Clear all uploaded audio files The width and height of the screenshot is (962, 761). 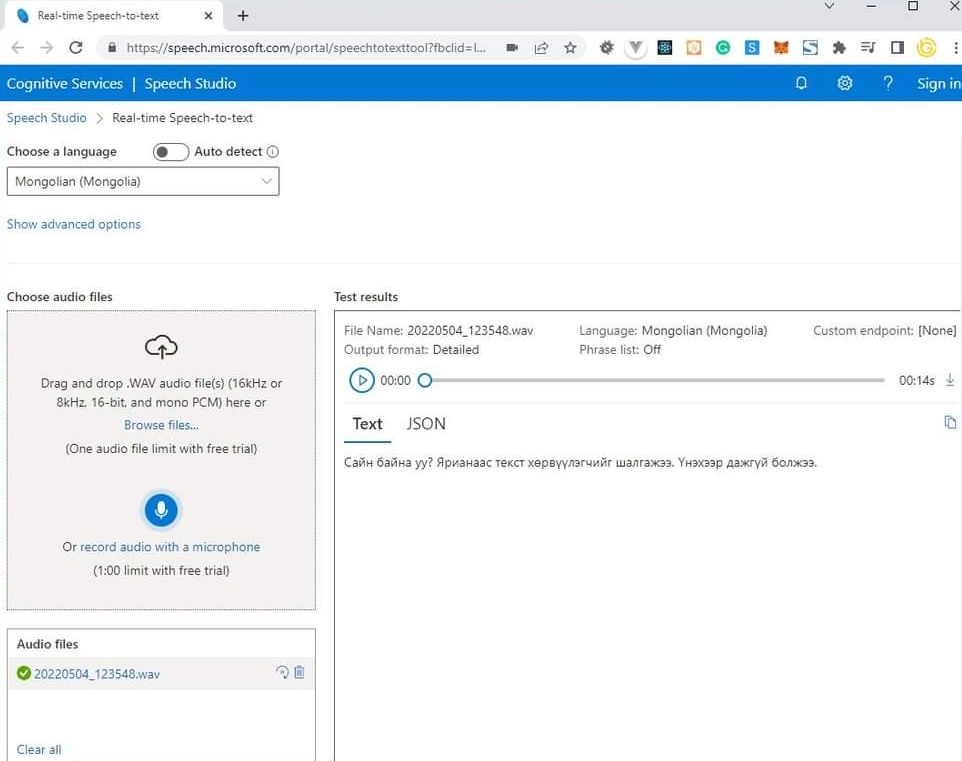(x=38, y=749)
